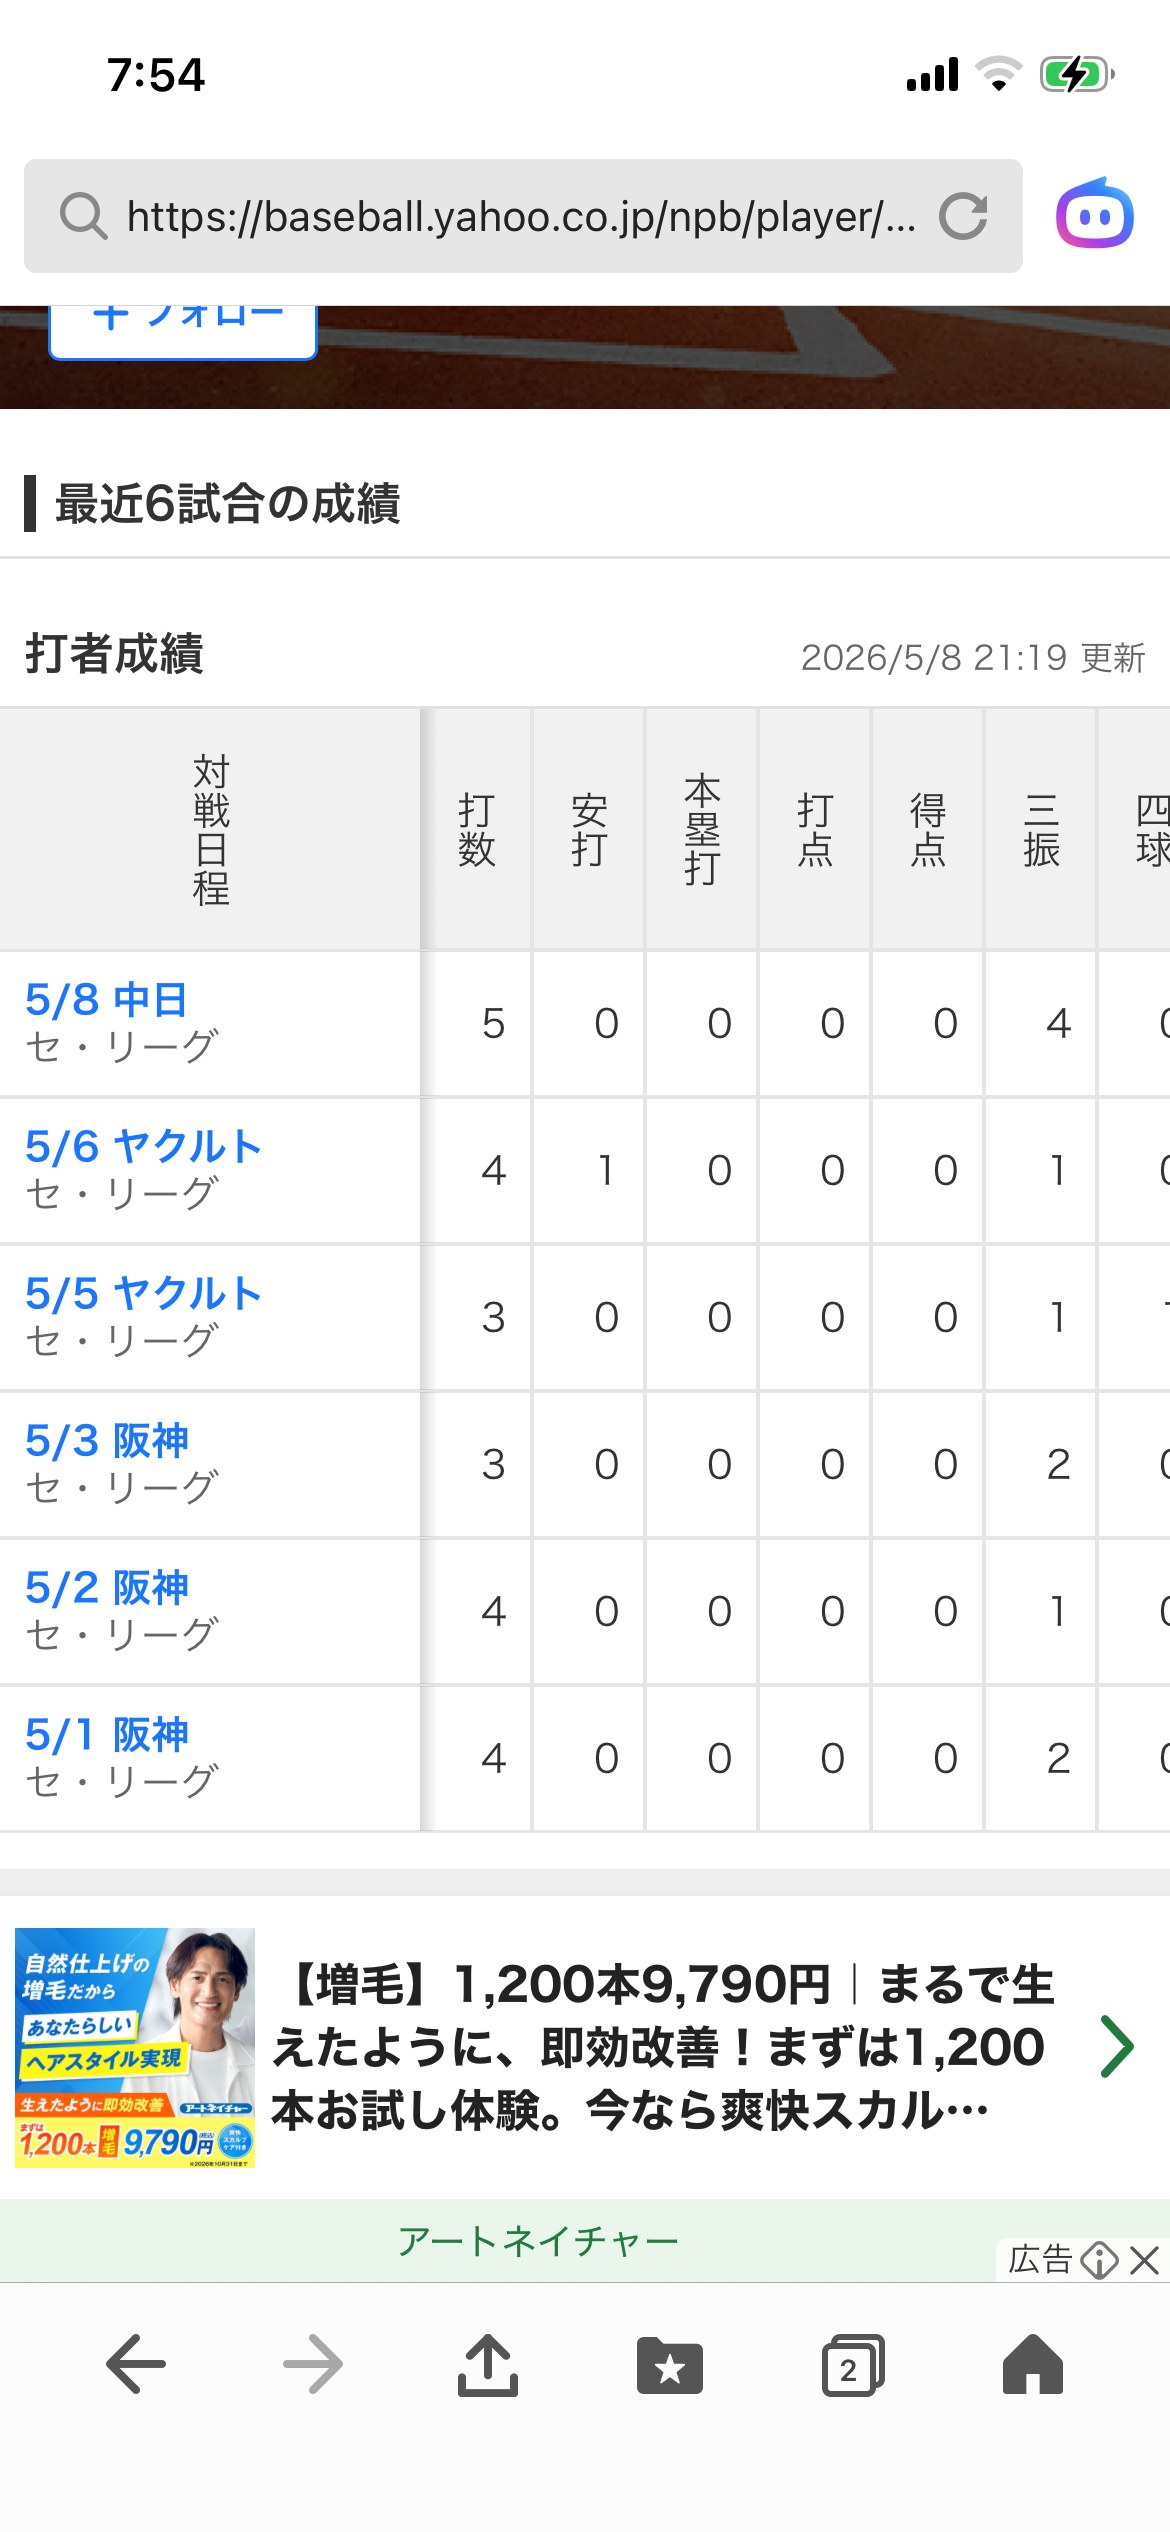Go to the browser home icon

(1033, 2364)
